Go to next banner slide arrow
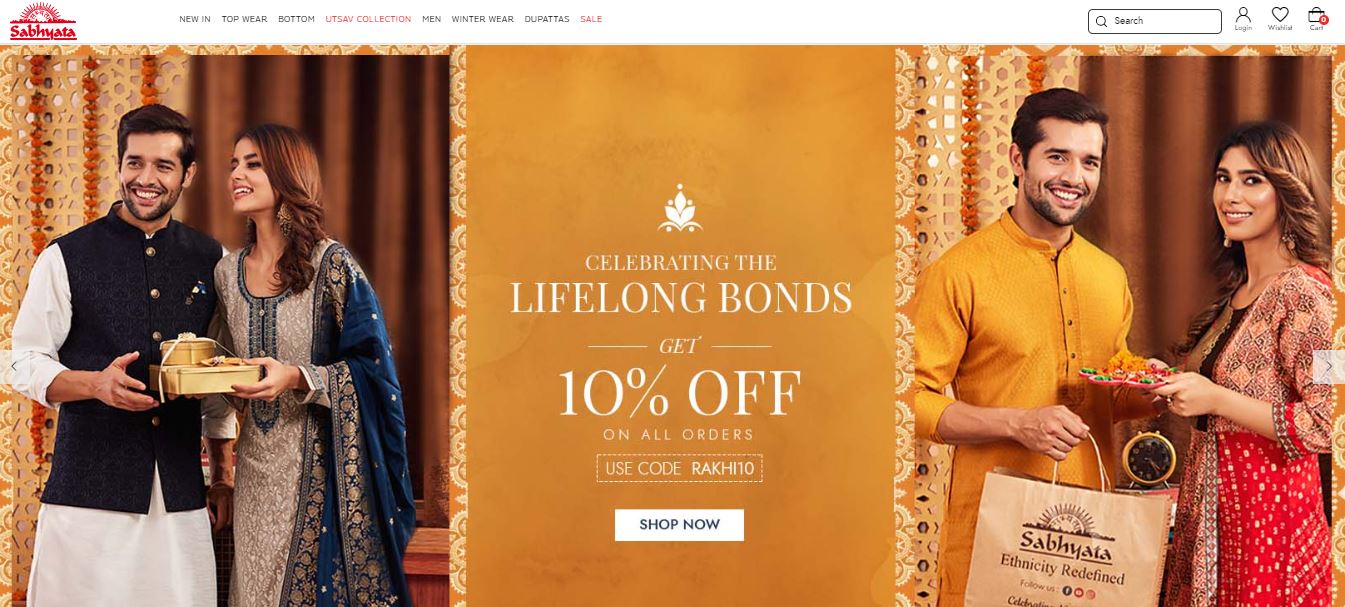Viewport: 1345px width, 607px height. click(x=1329, y=367)
